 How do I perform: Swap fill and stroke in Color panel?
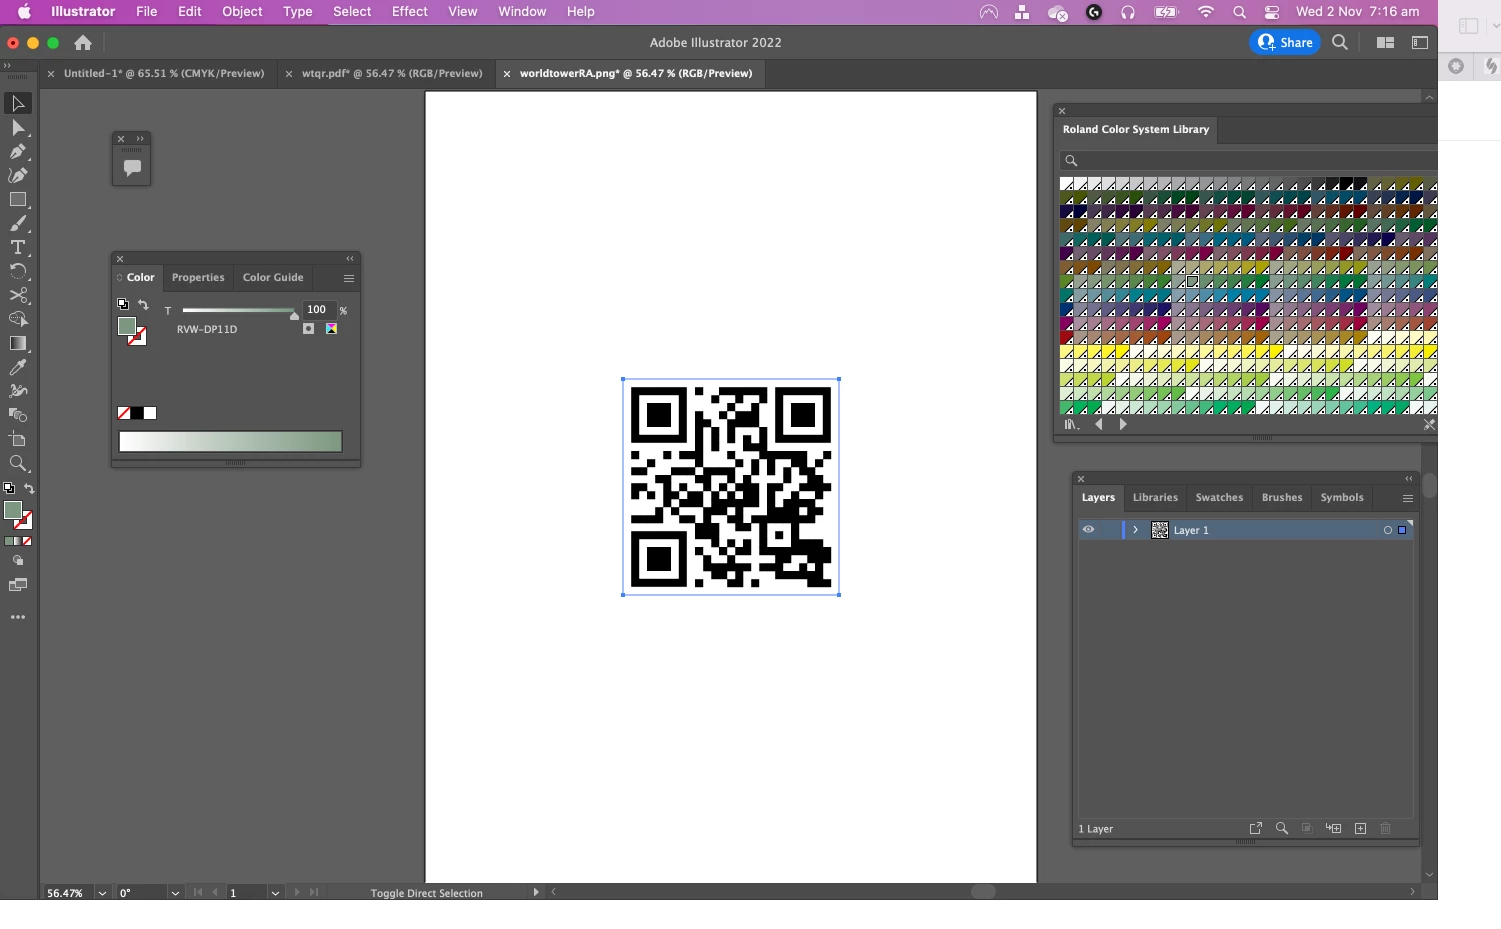click(x=143, y=305)
